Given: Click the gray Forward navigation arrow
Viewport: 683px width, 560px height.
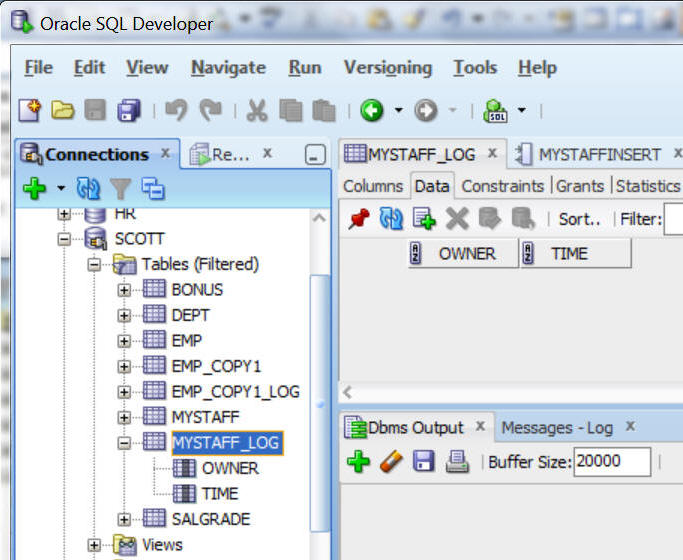Looking at the screenshot, I should 426,110.
